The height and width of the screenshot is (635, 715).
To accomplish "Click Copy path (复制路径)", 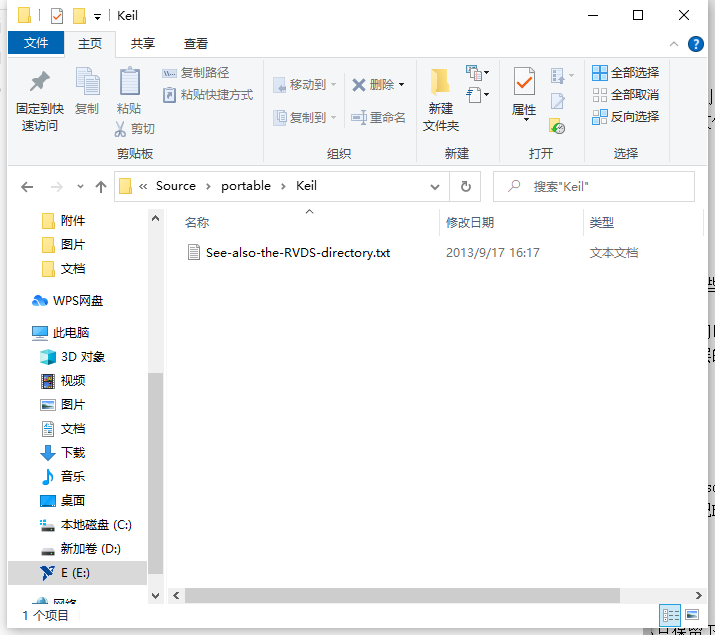I will tap(195, 73).
